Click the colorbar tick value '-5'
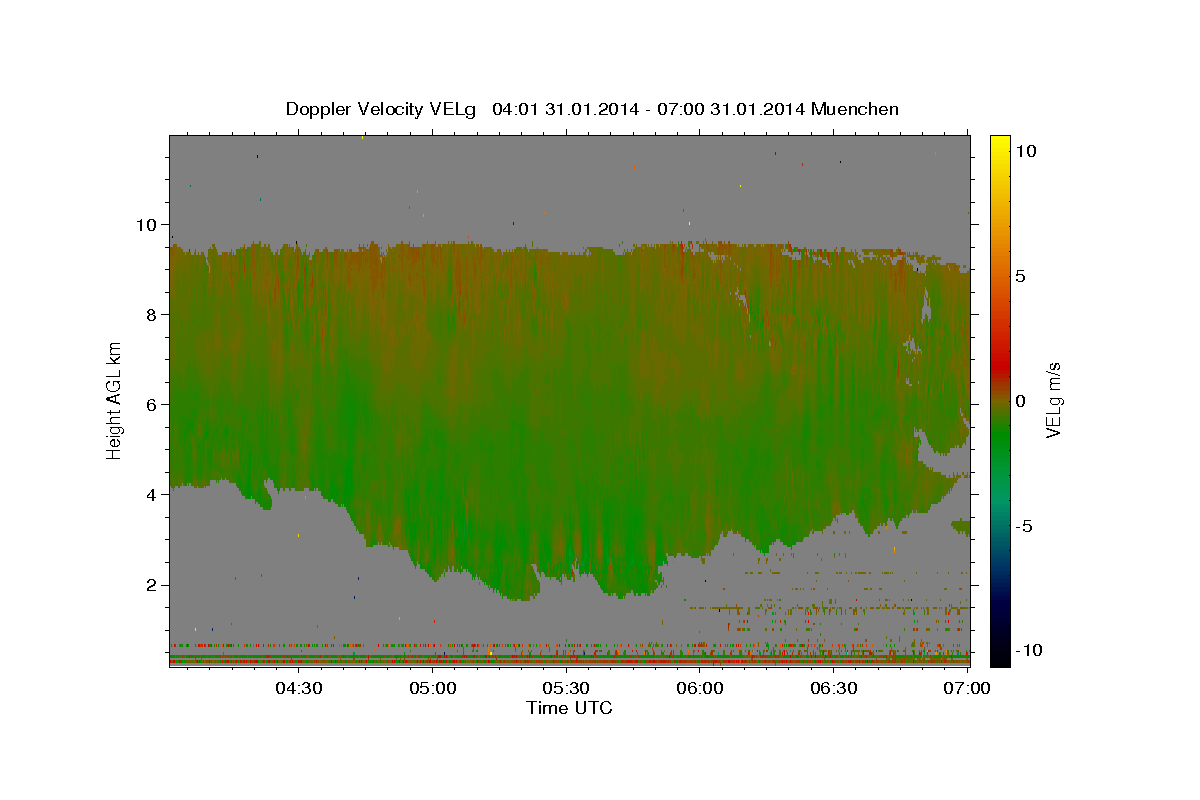The height and width of the screenshot is (800, 1200). [x=1024, y=526]
